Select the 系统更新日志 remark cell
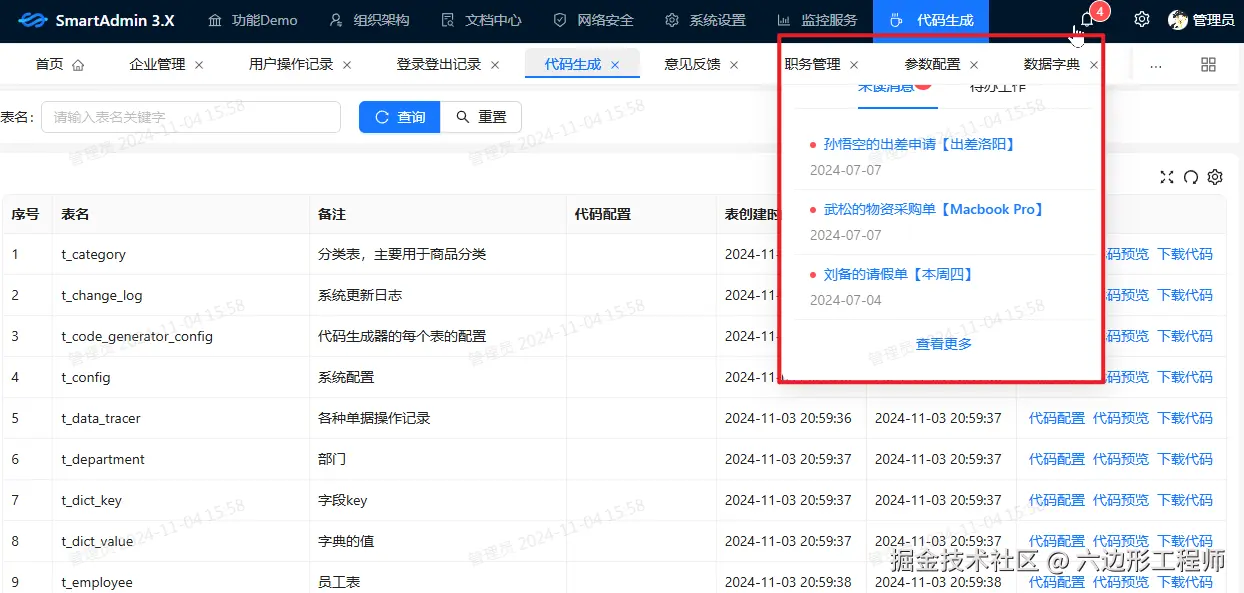Viewport: 1244px width, 593px height. (x=438, y=295)
